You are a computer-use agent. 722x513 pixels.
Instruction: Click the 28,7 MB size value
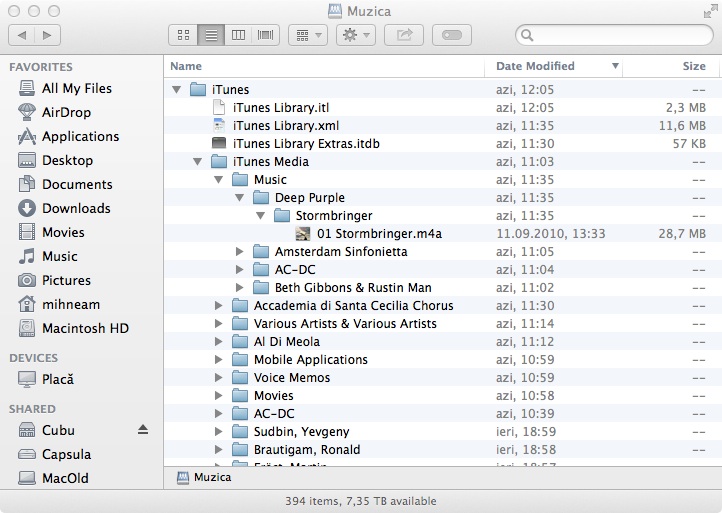pos(682,233)
